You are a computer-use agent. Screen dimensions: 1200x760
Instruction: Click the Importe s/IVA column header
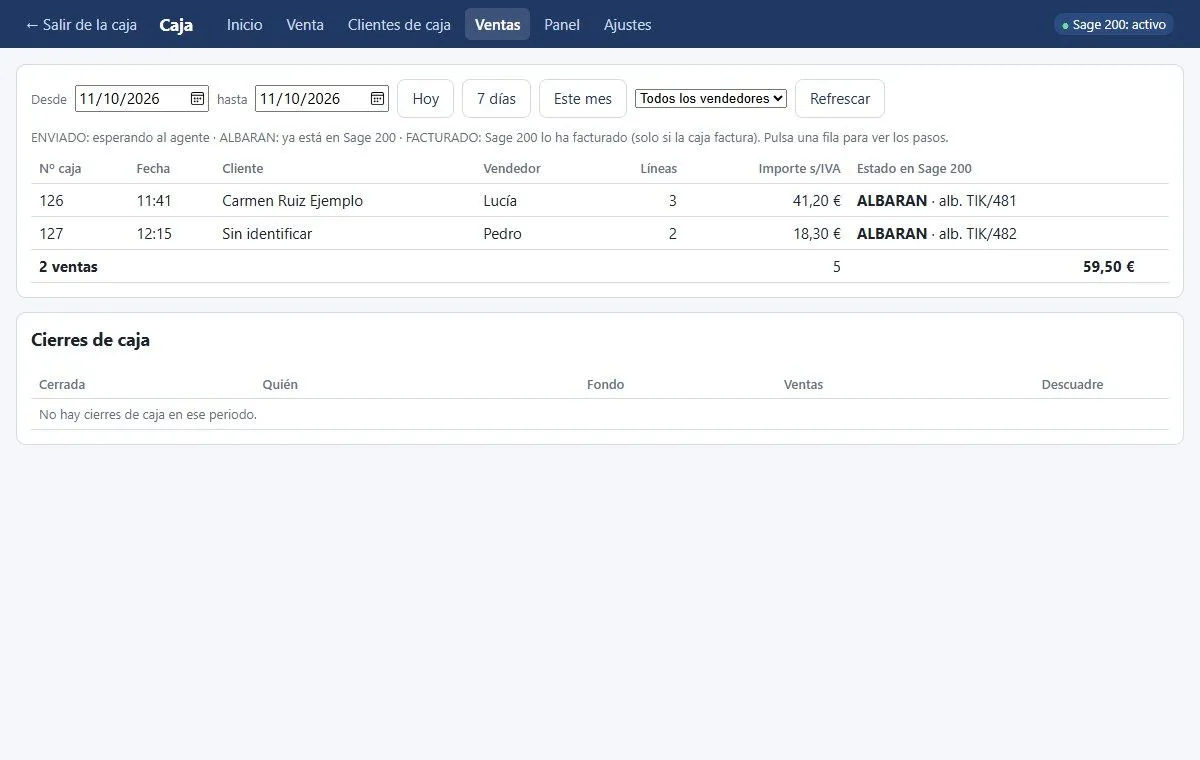point(800,168)
